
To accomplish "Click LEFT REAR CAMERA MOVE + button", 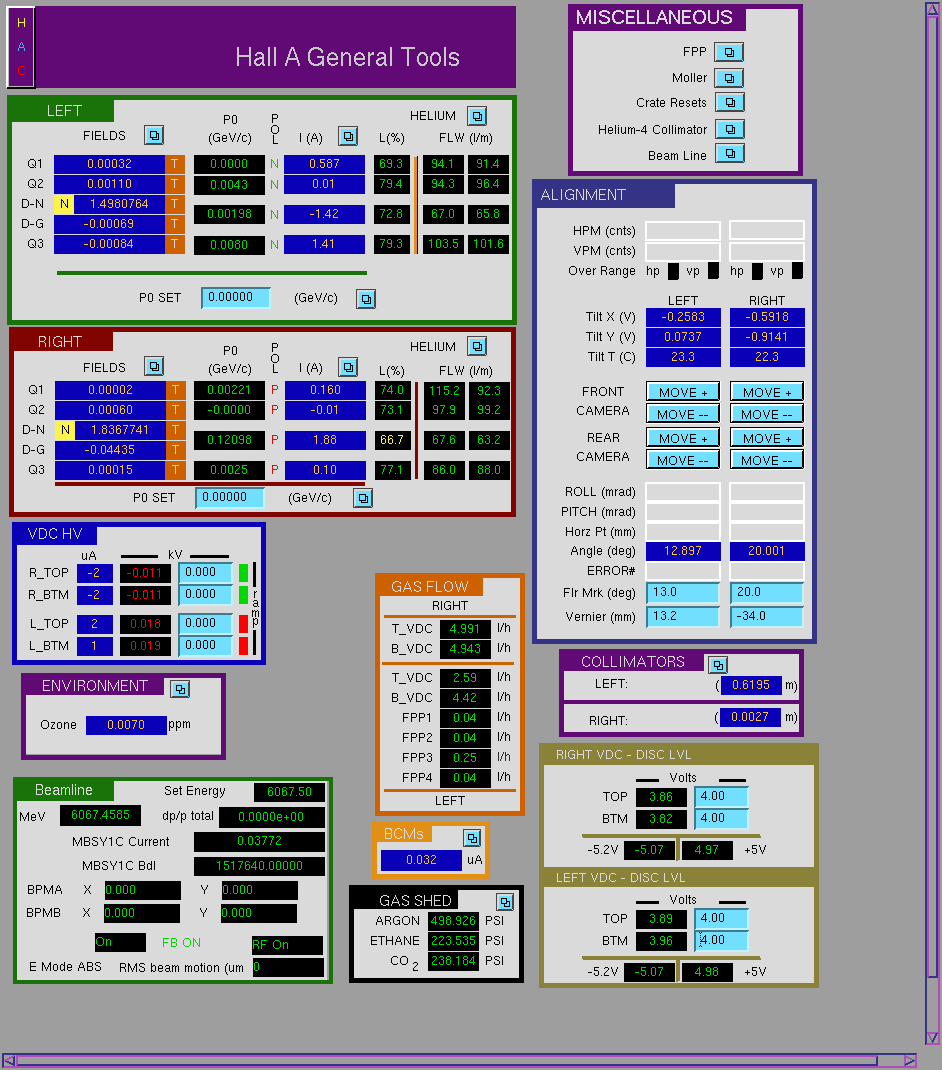I will 683,437.
